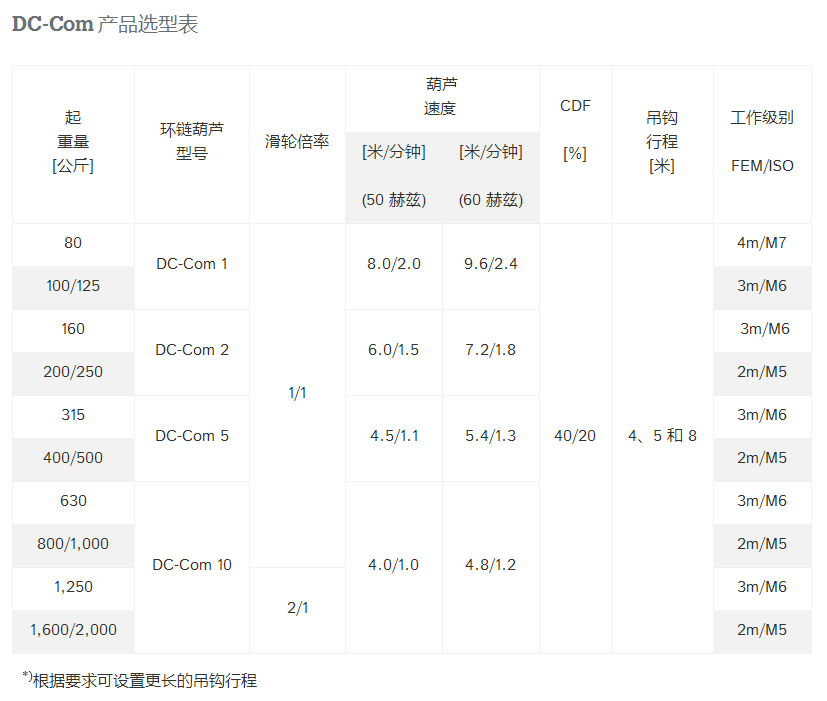The height and width of the screenshot is (701, 827).
Task: Click '3m/M6' in the 100/125 row
Action: [762, 286]
